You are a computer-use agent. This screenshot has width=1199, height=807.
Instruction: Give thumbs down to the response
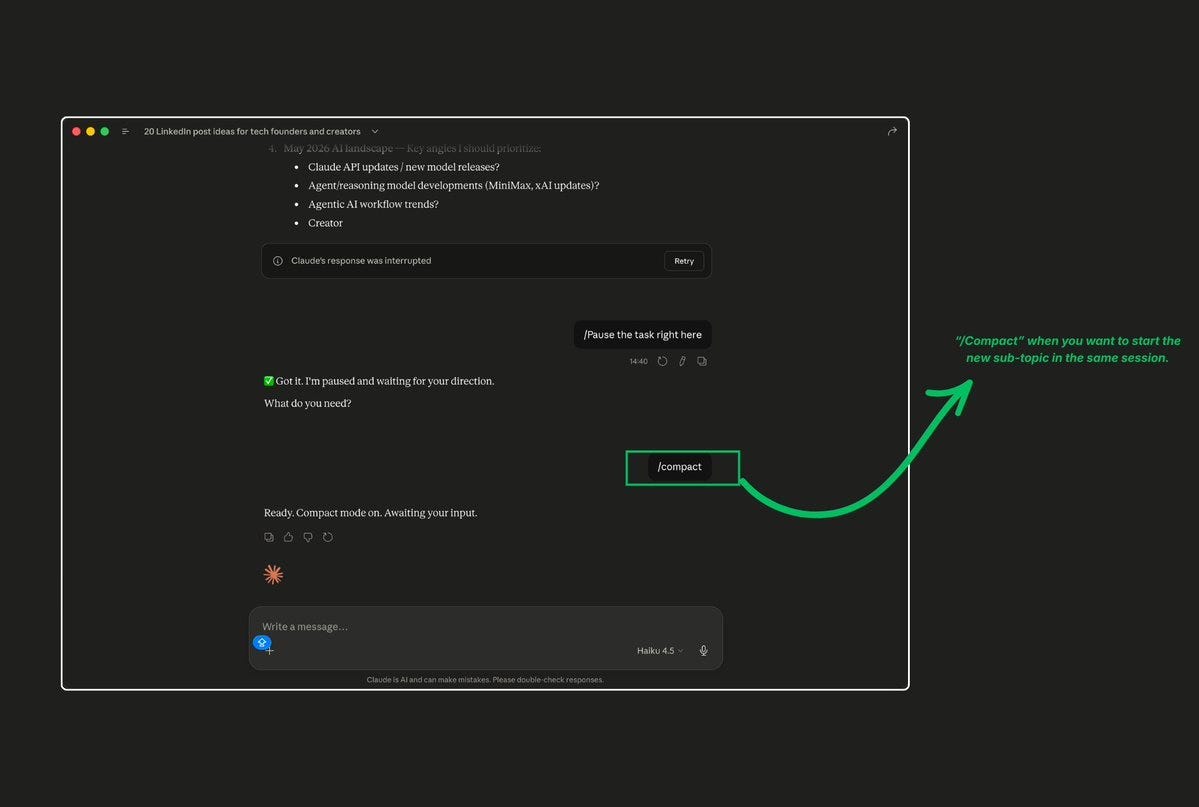308,537
